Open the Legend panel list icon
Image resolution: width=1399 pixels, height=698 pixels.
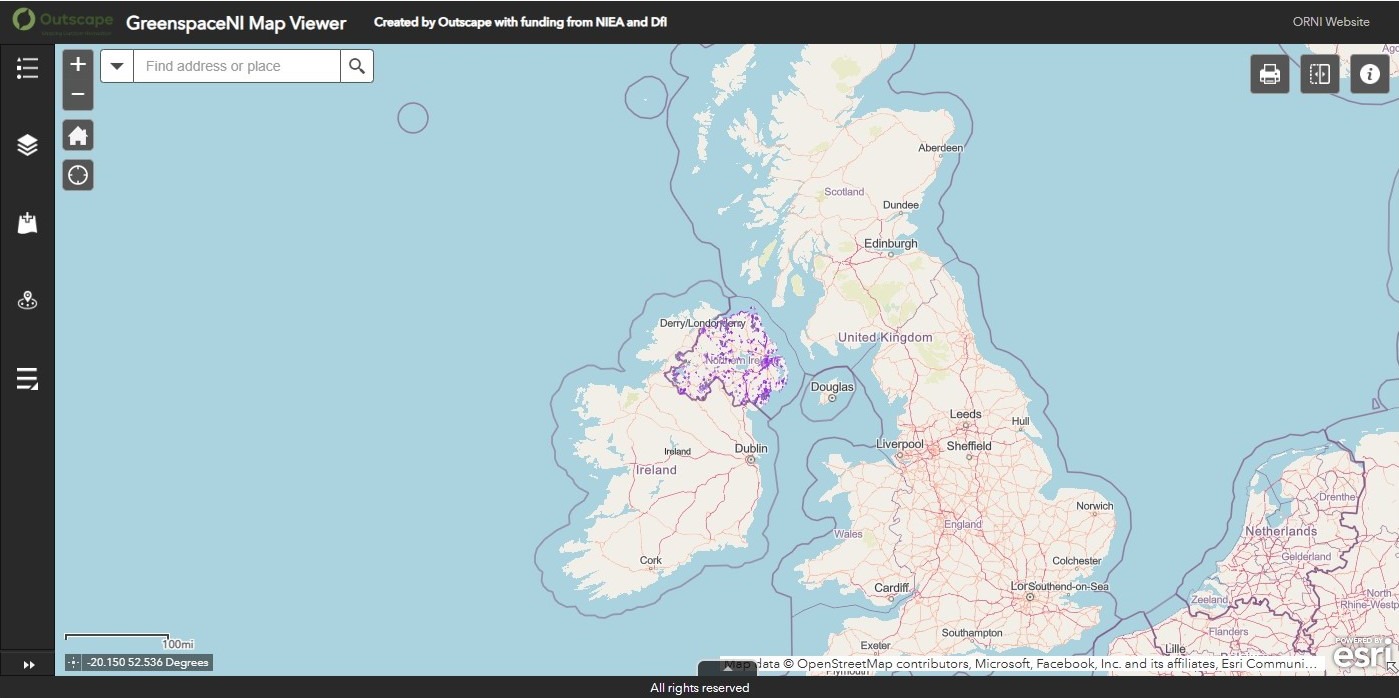pos(27,68)
